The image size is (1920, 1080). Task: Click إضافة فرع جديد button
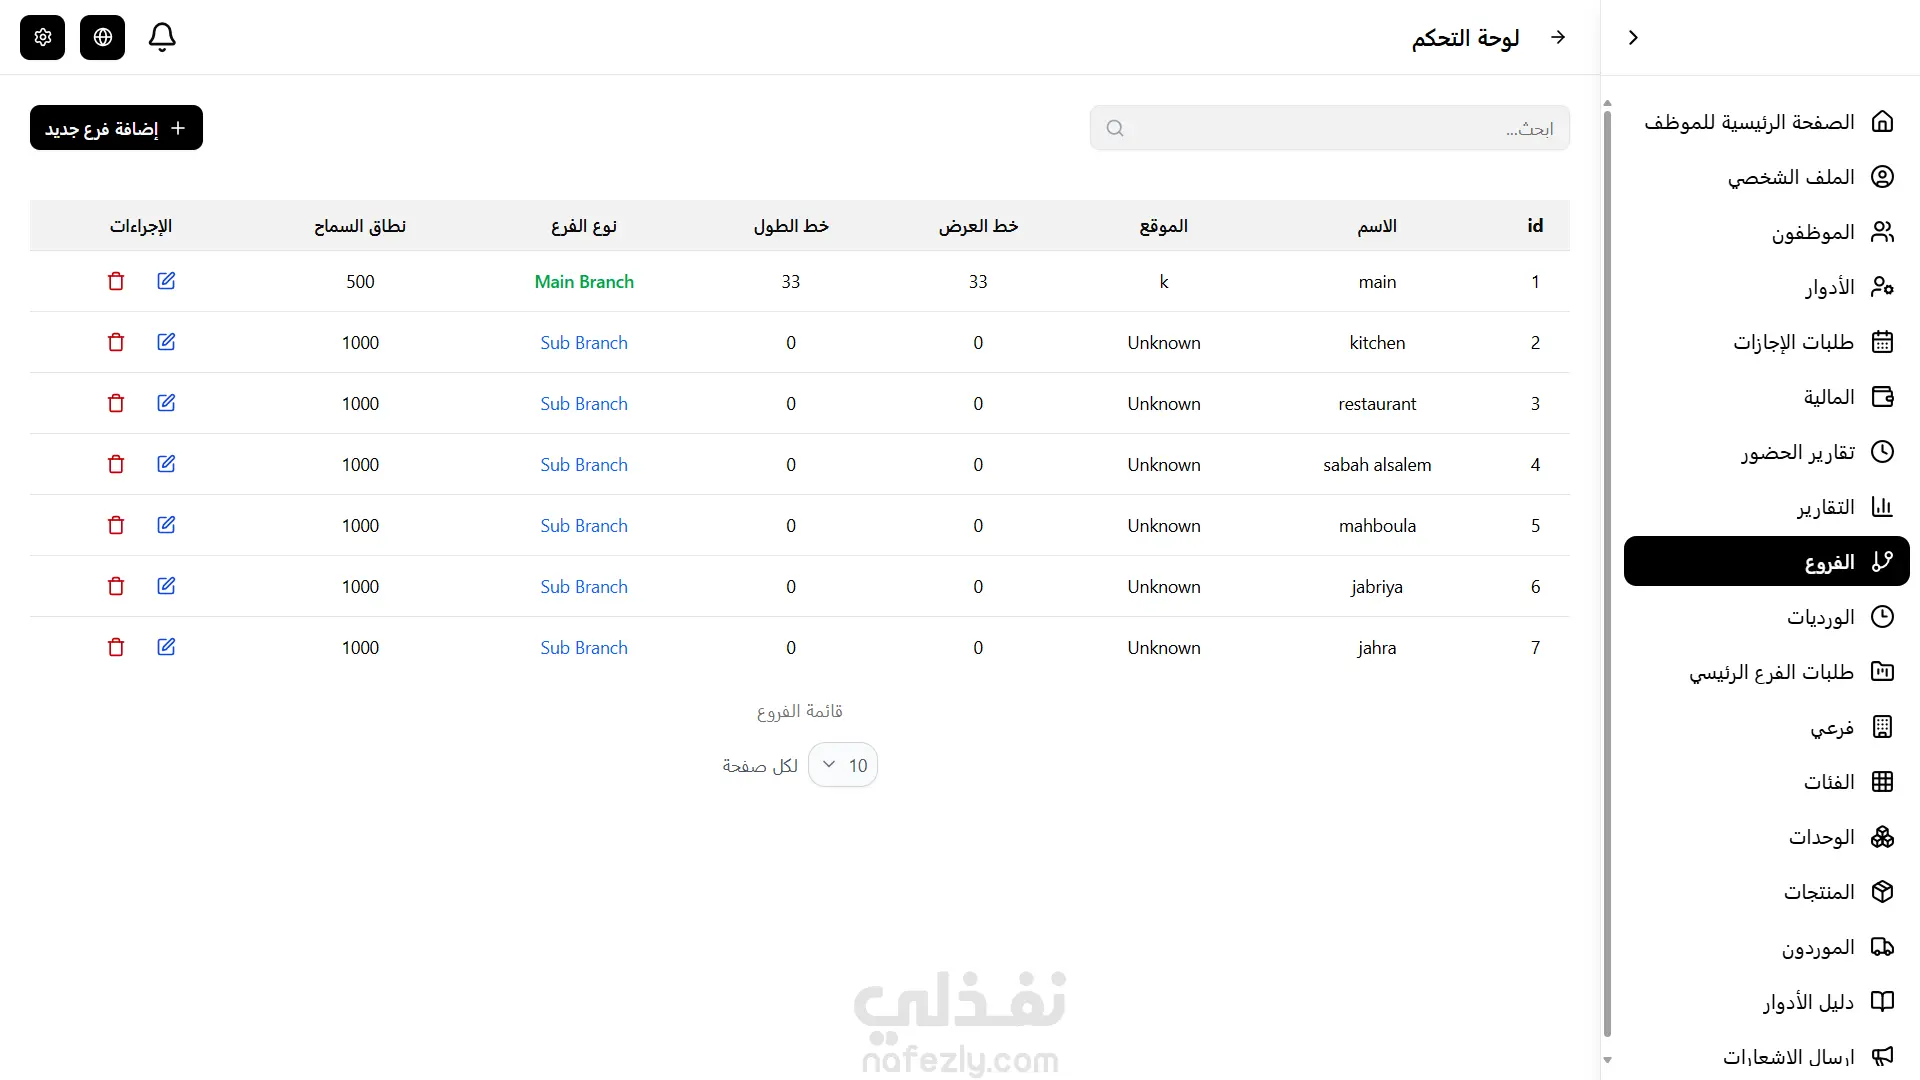(x=116, y=128)
